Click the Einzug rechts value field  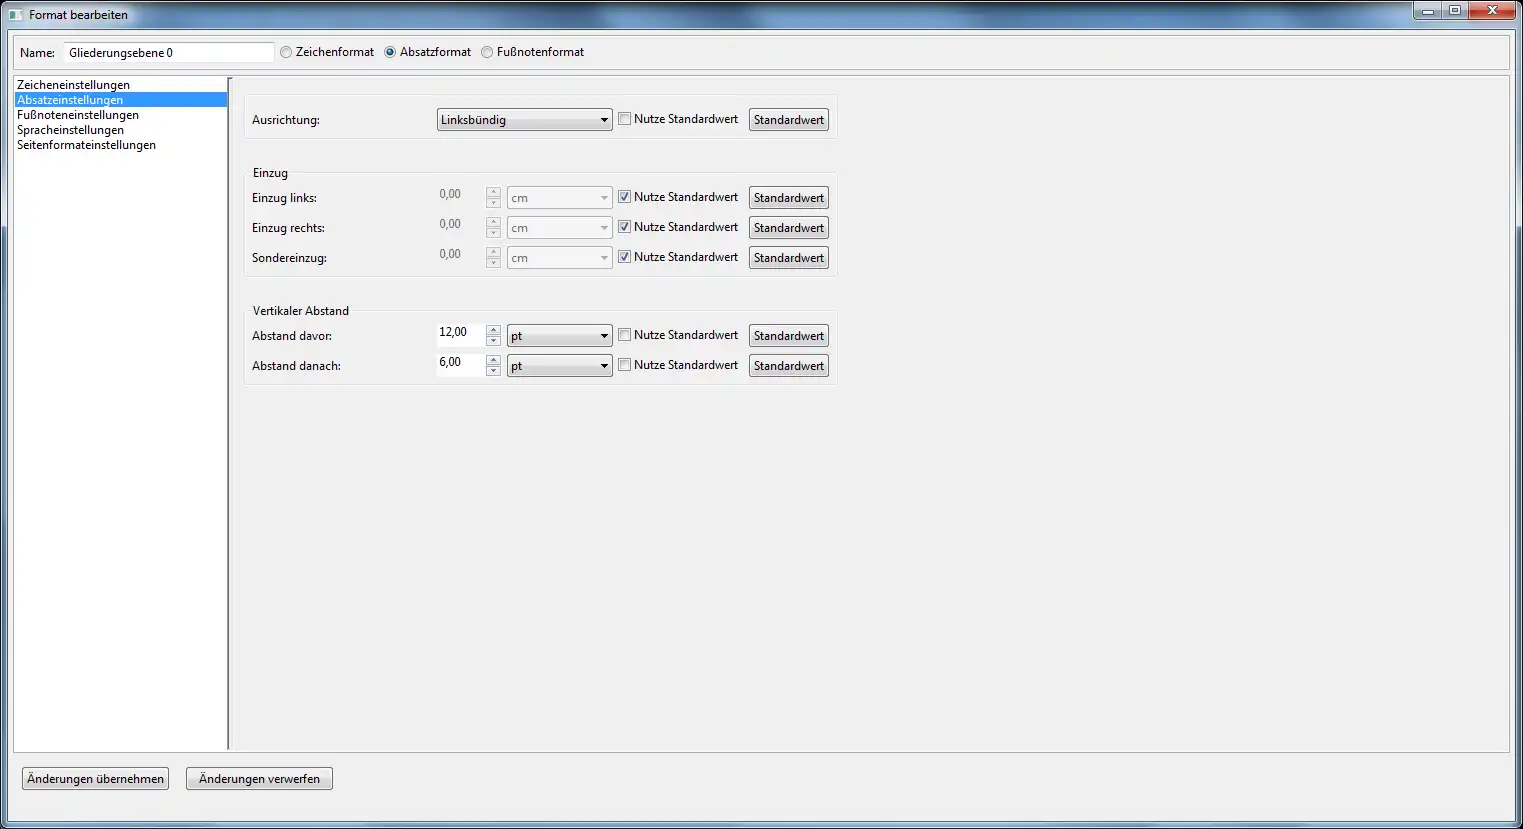click(x=461, y=226)
